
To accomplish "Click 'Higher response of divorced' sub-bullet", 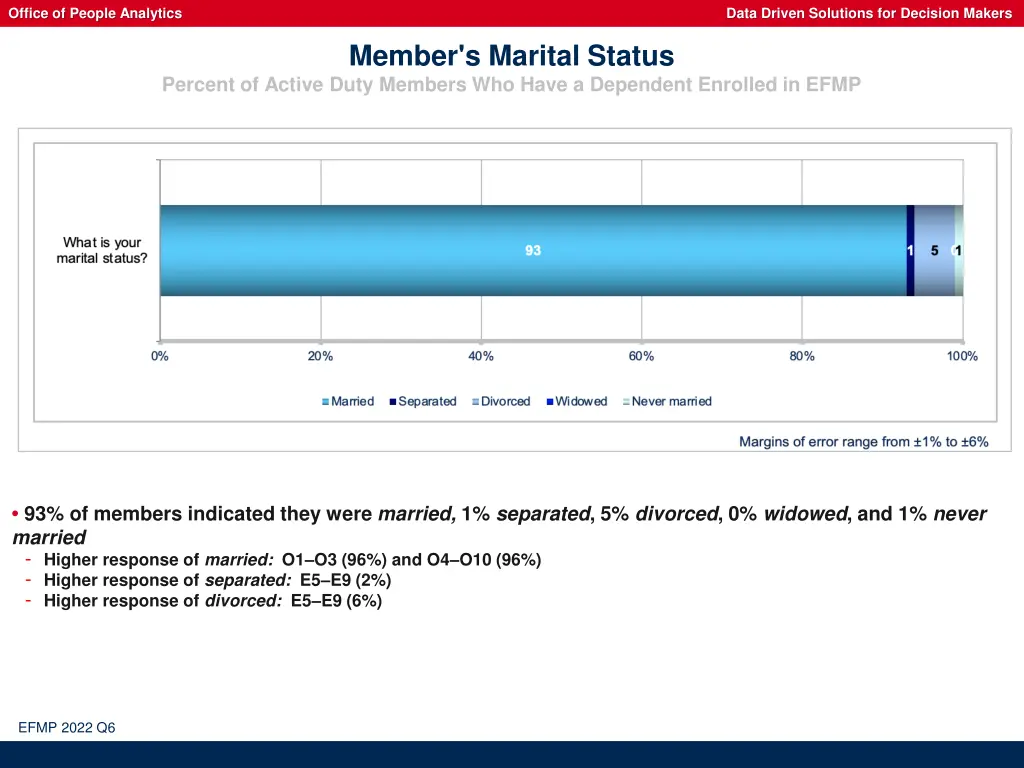I will [213, 601].
